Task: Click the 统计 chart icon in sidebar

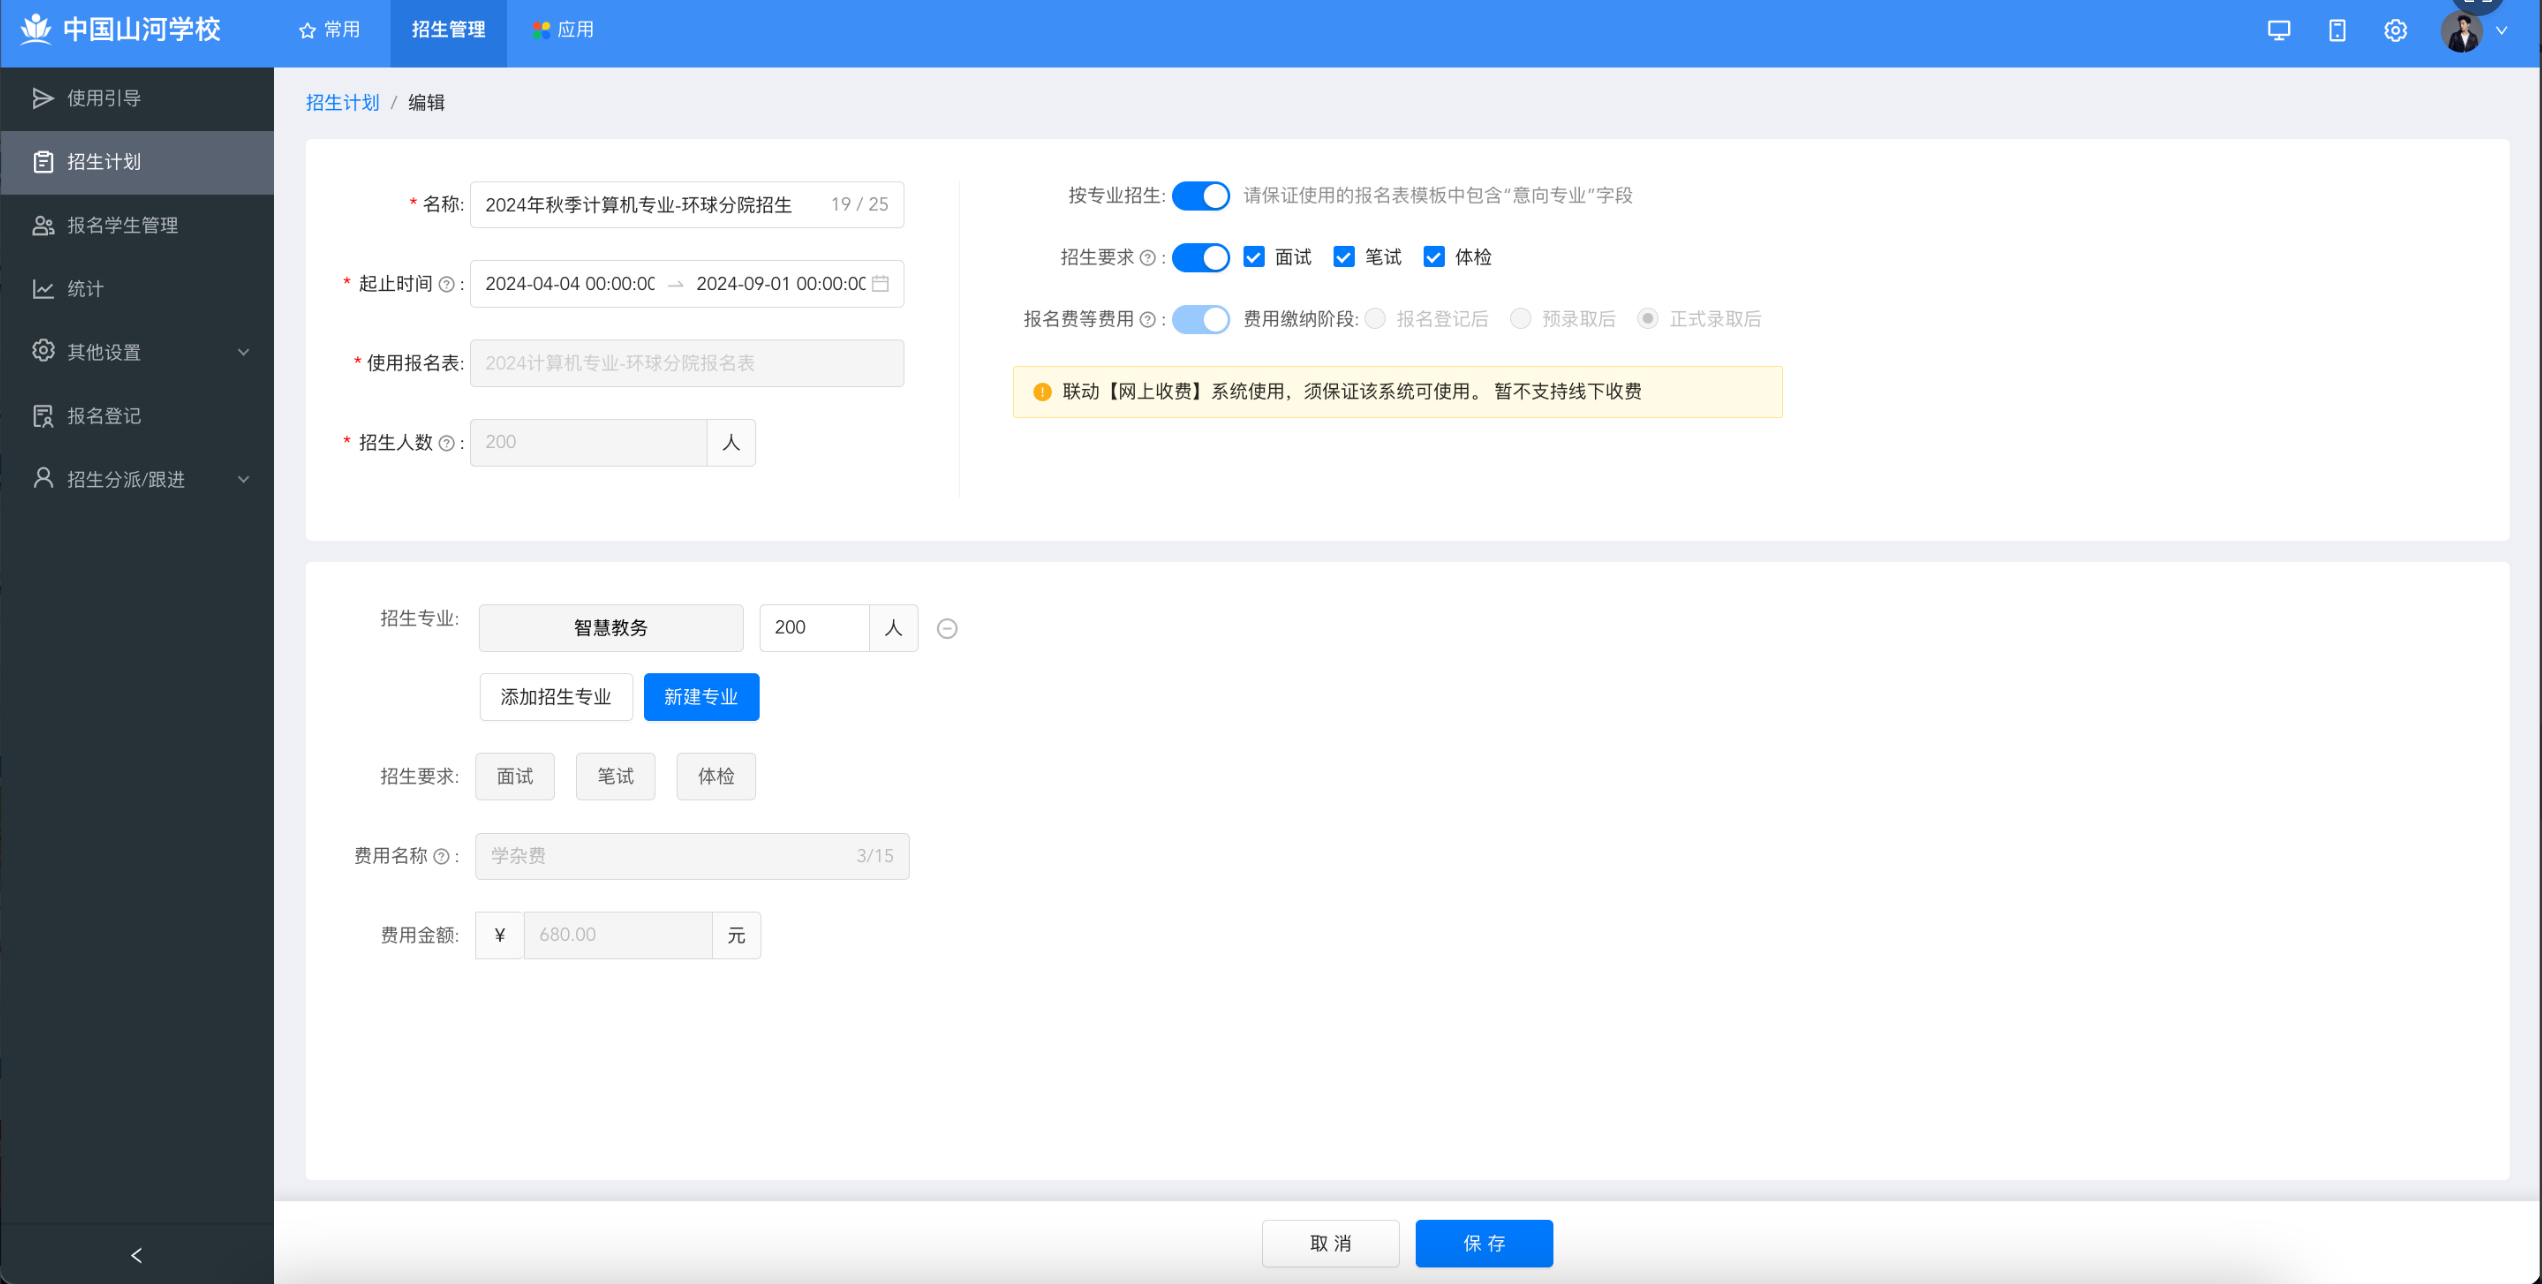Action: (x=43, y=289)
